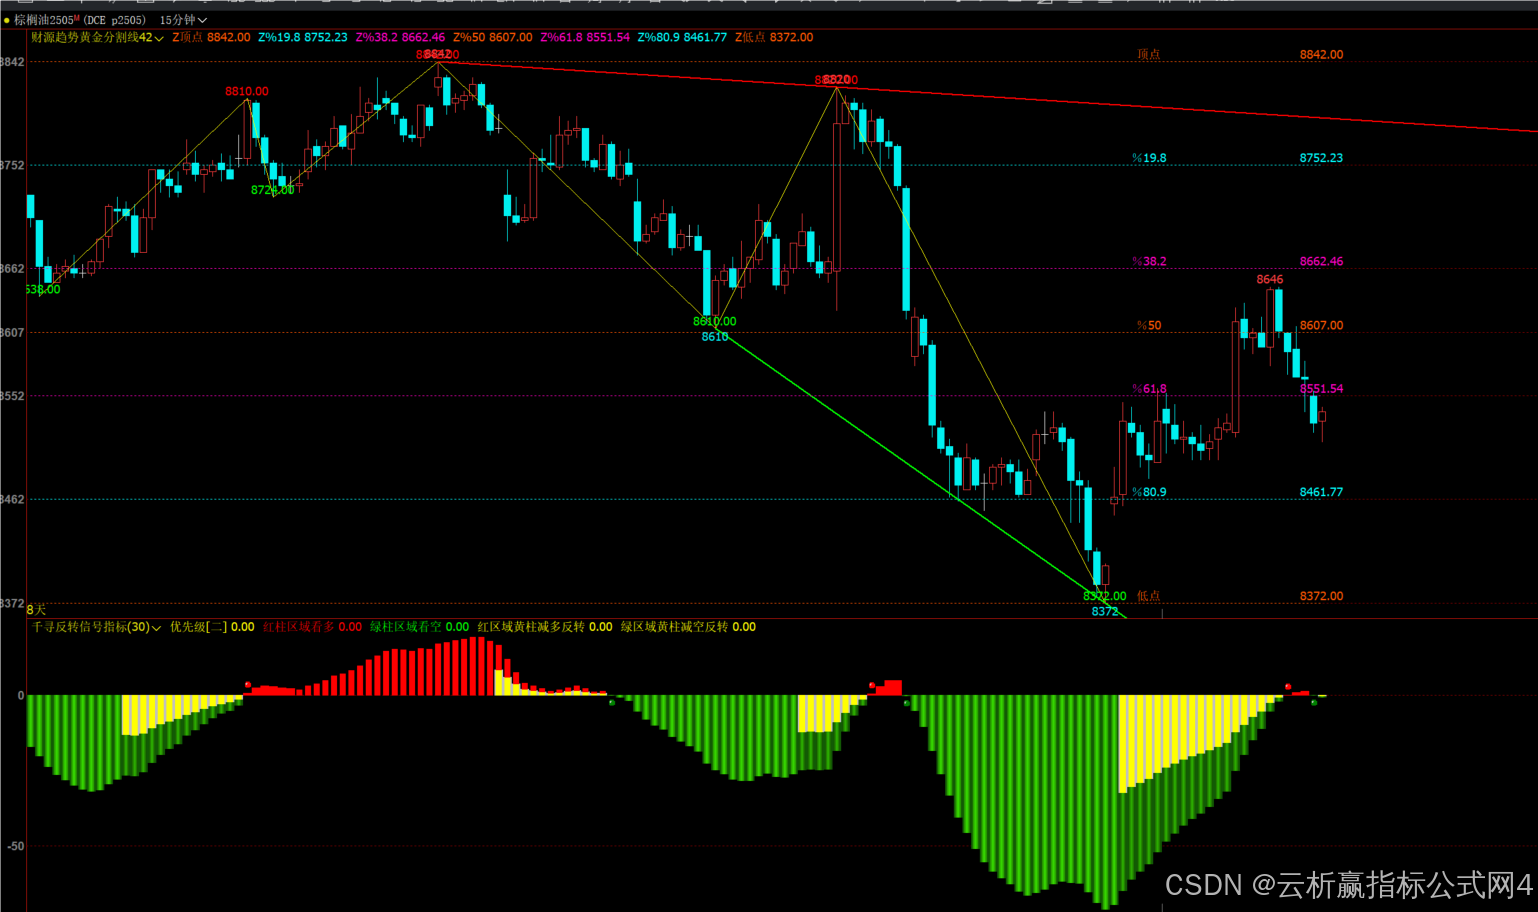Select the Z低点 8372.00 header value
The width and height of the screenshot is (1538, 912).
[x=774, y=37]
